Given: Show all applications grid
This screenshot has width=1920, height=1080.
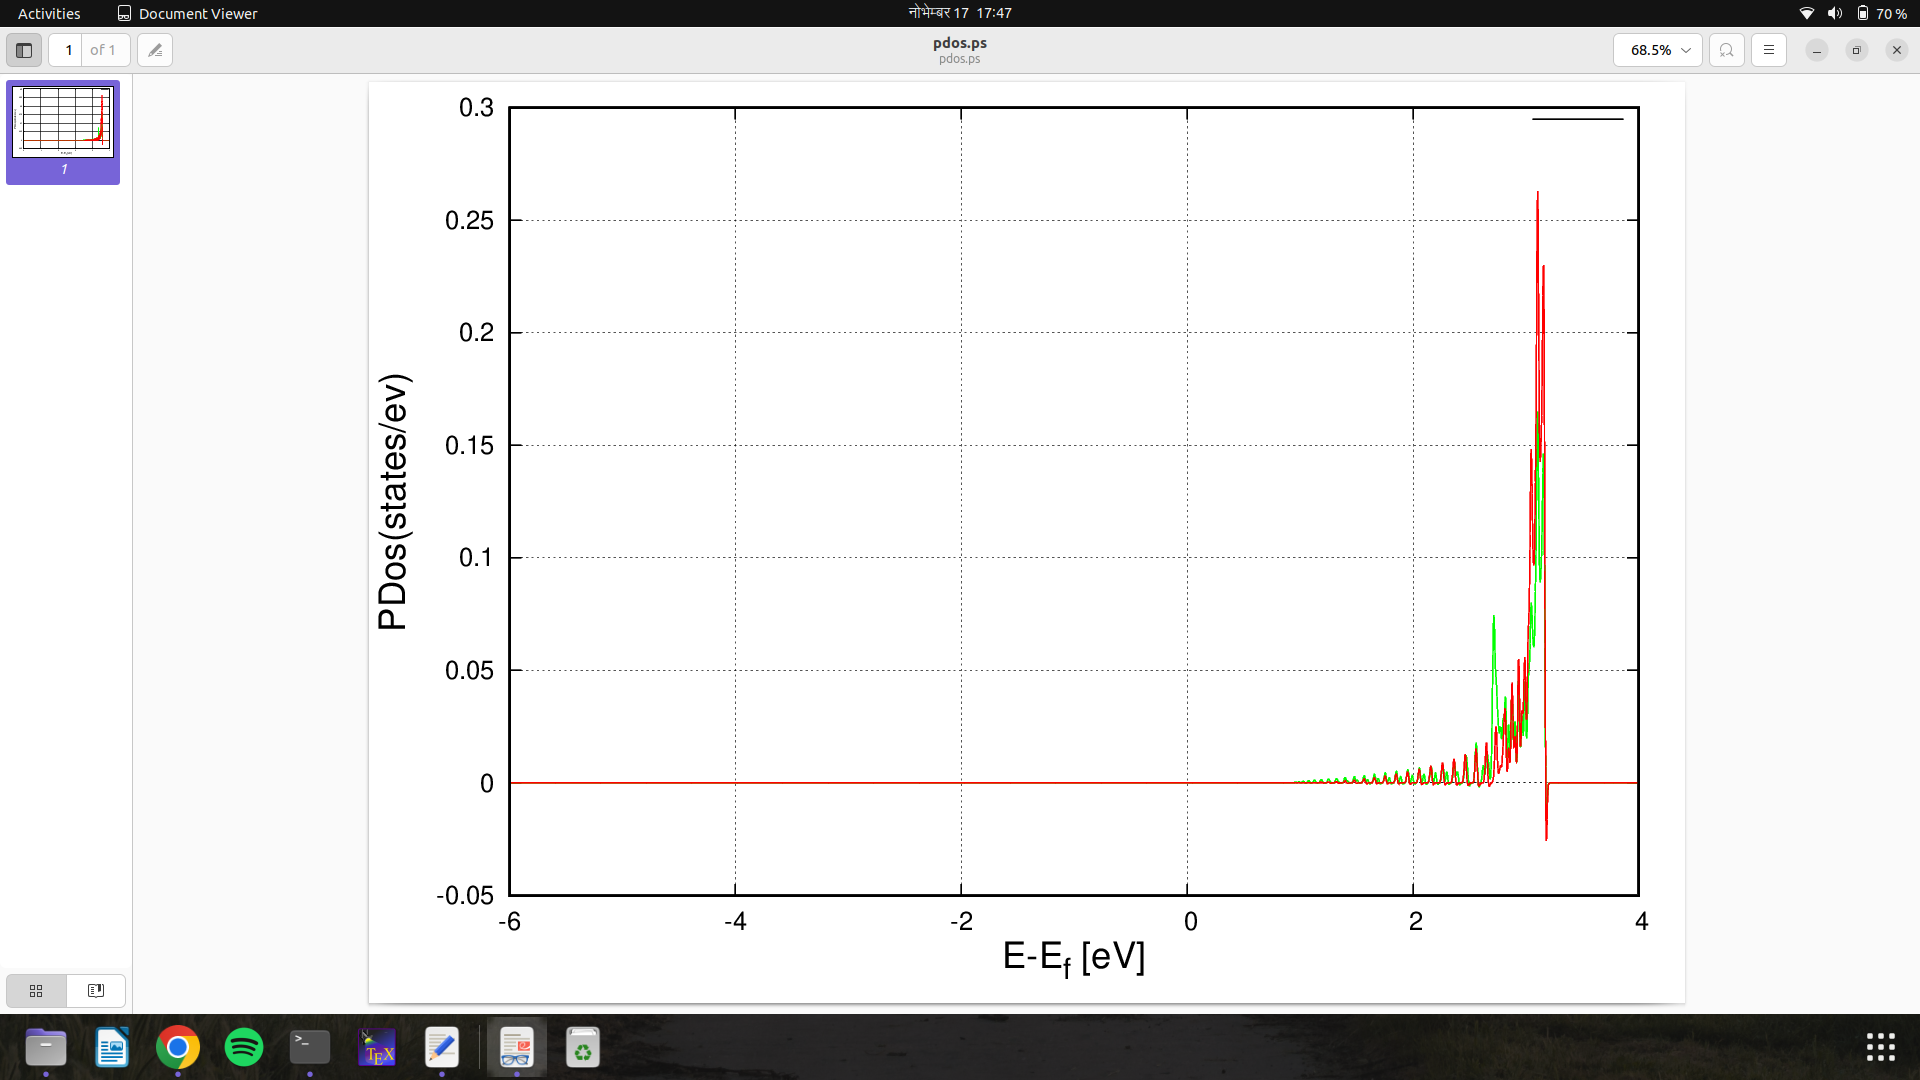Looking at the screenshot, I should pyautogui.click(x=1880, y=1047).
